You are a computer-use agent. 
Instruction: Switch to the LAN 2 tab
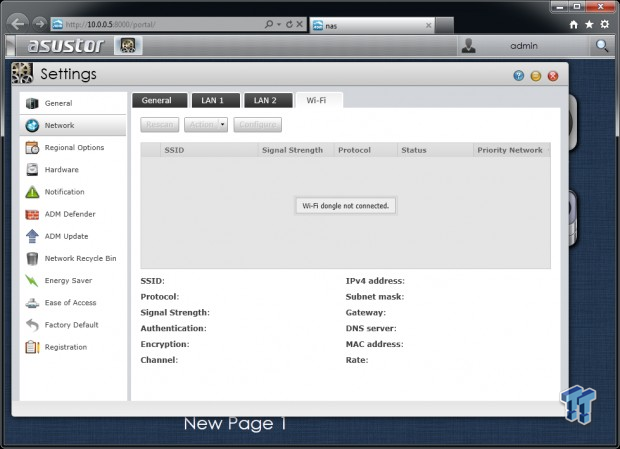click(268, 100)
